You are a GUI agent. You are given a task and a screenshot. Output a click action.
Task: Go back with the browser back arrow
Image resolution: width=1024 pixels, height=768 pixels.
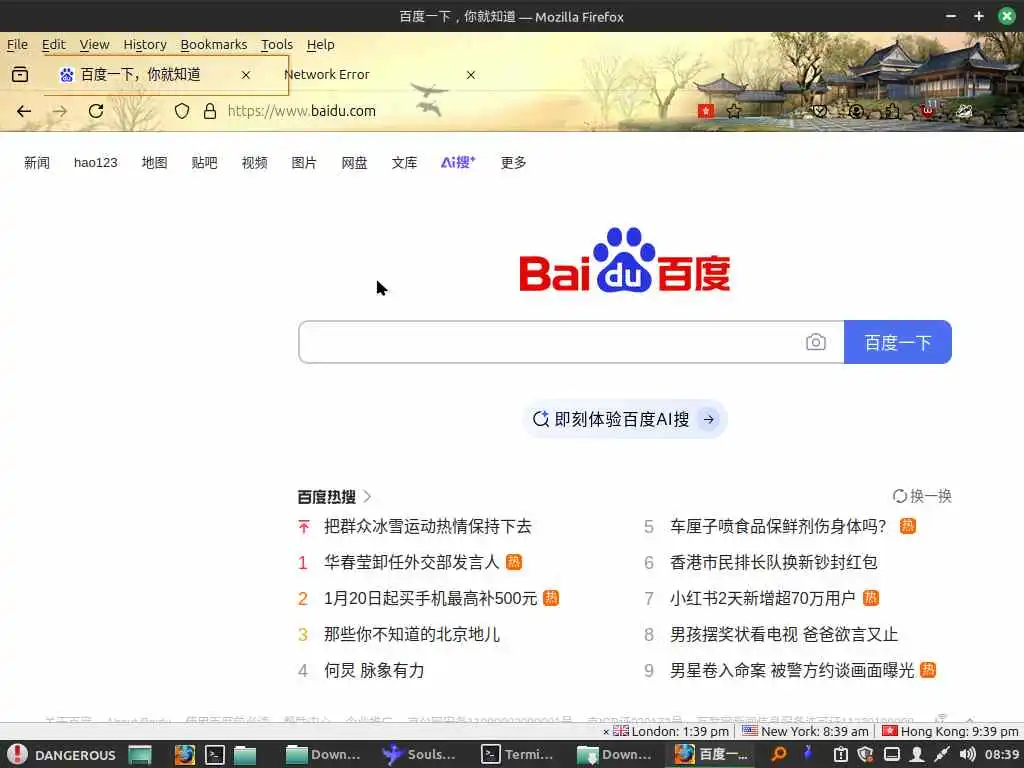click(x=24, y=111)
